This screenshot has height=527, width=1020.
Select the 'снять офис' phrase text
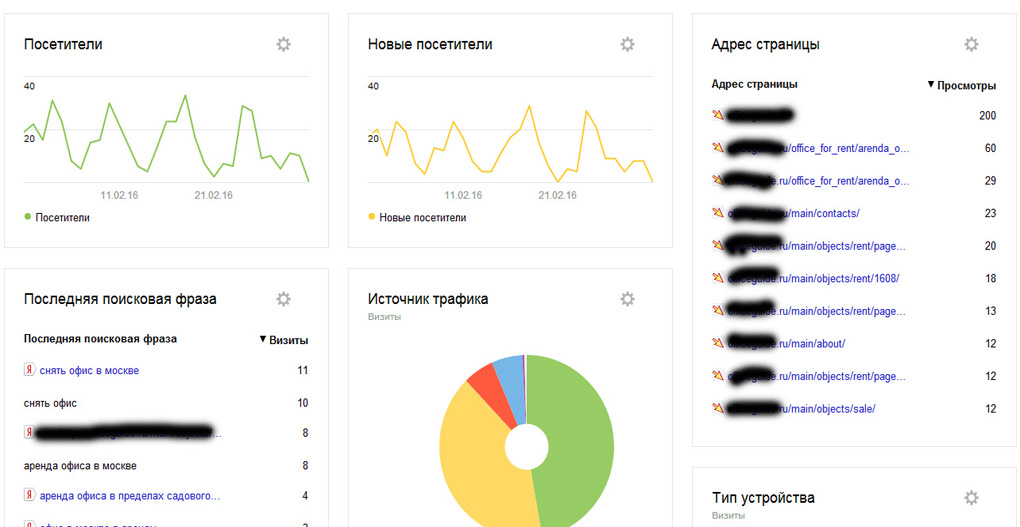pos(50,403)
